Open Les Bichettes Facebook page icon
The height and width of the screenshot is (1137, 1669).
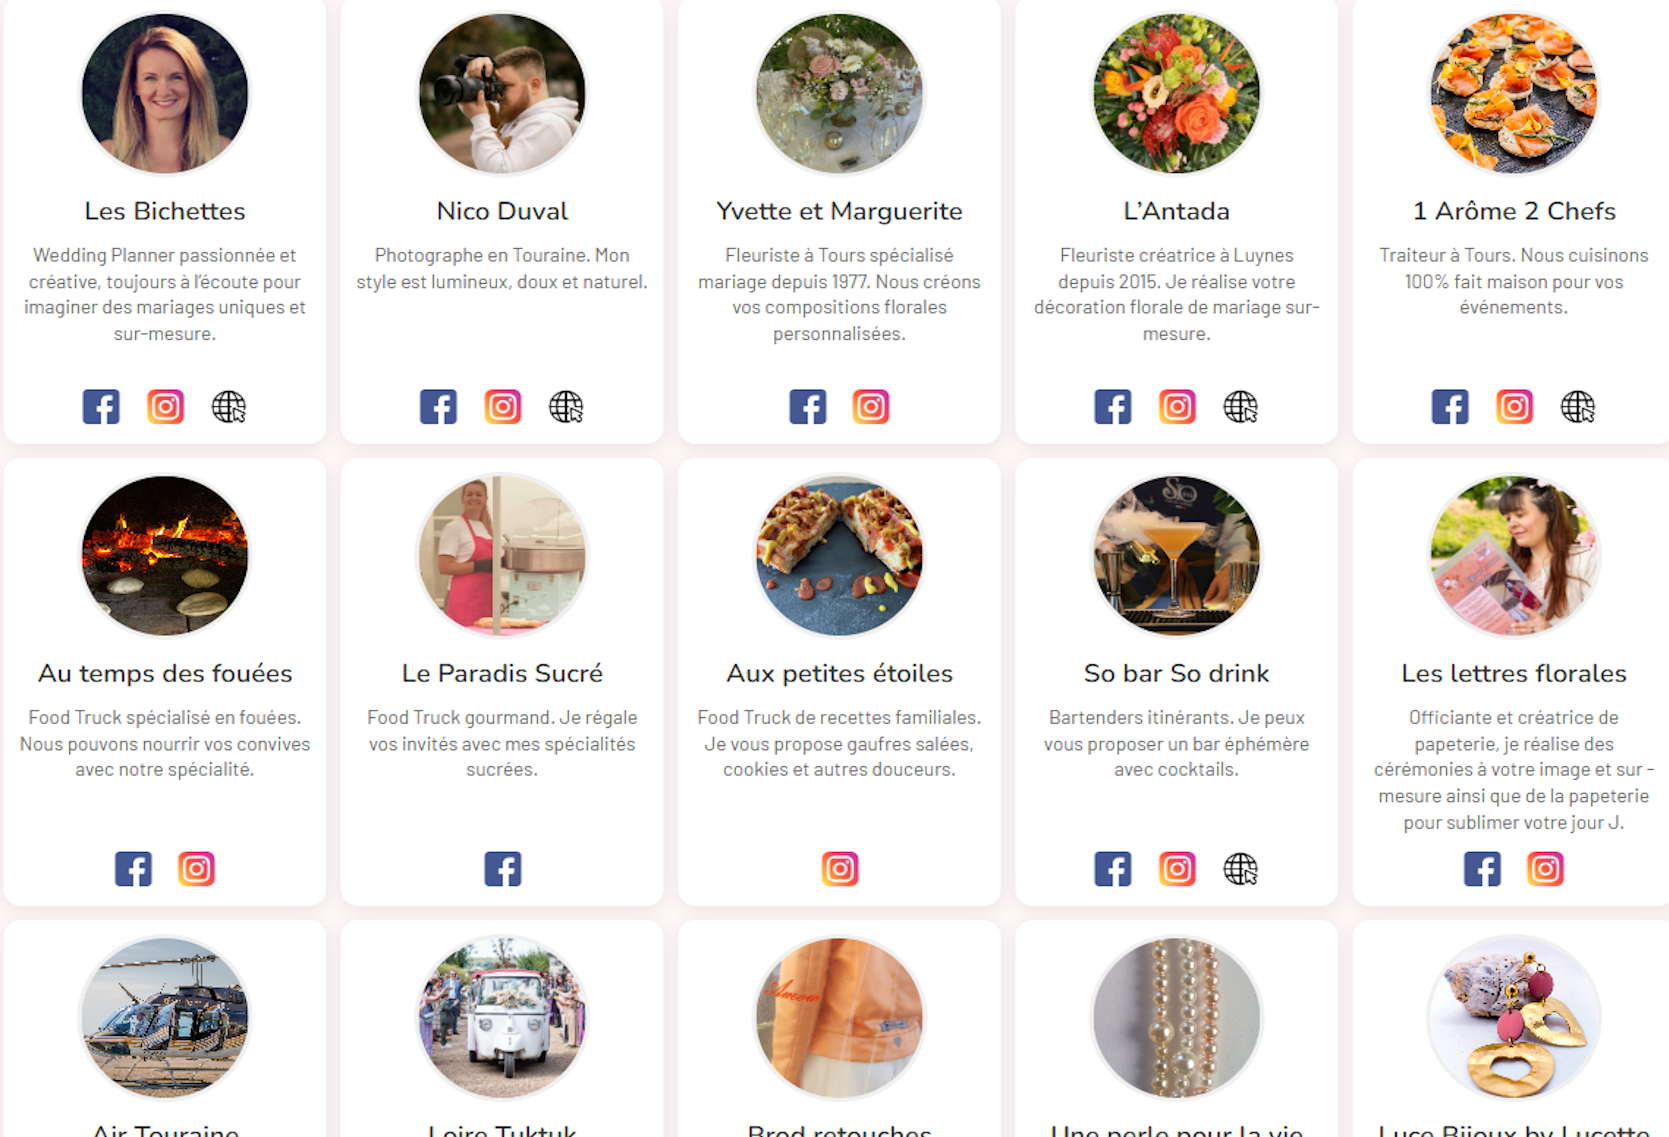coord(101,407)
